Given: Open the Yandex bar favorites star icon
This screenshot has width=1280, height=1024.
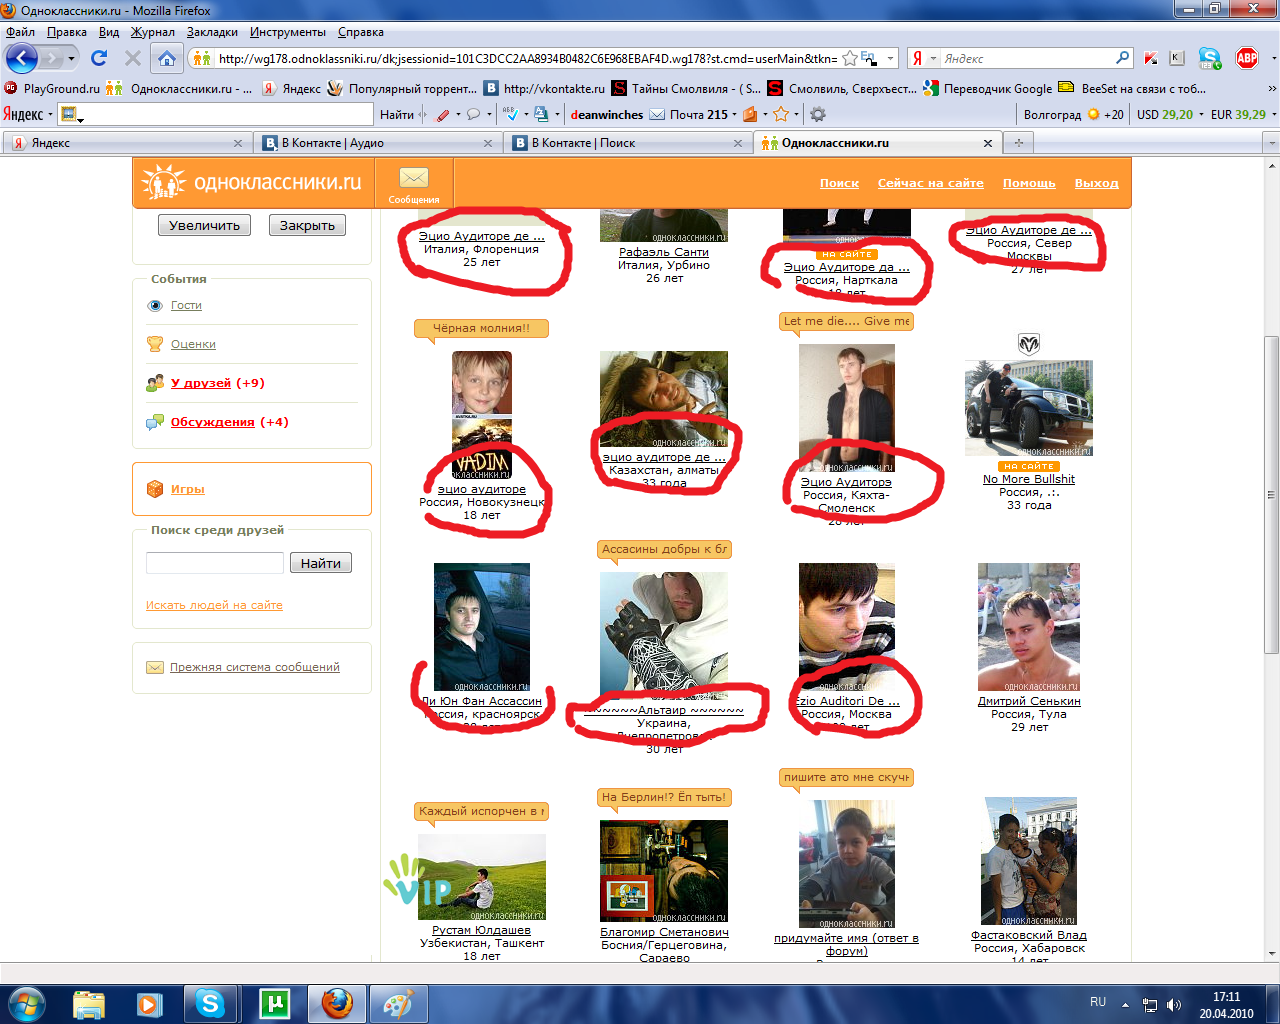Looking at the screenshot, I should tap(781, 114).
